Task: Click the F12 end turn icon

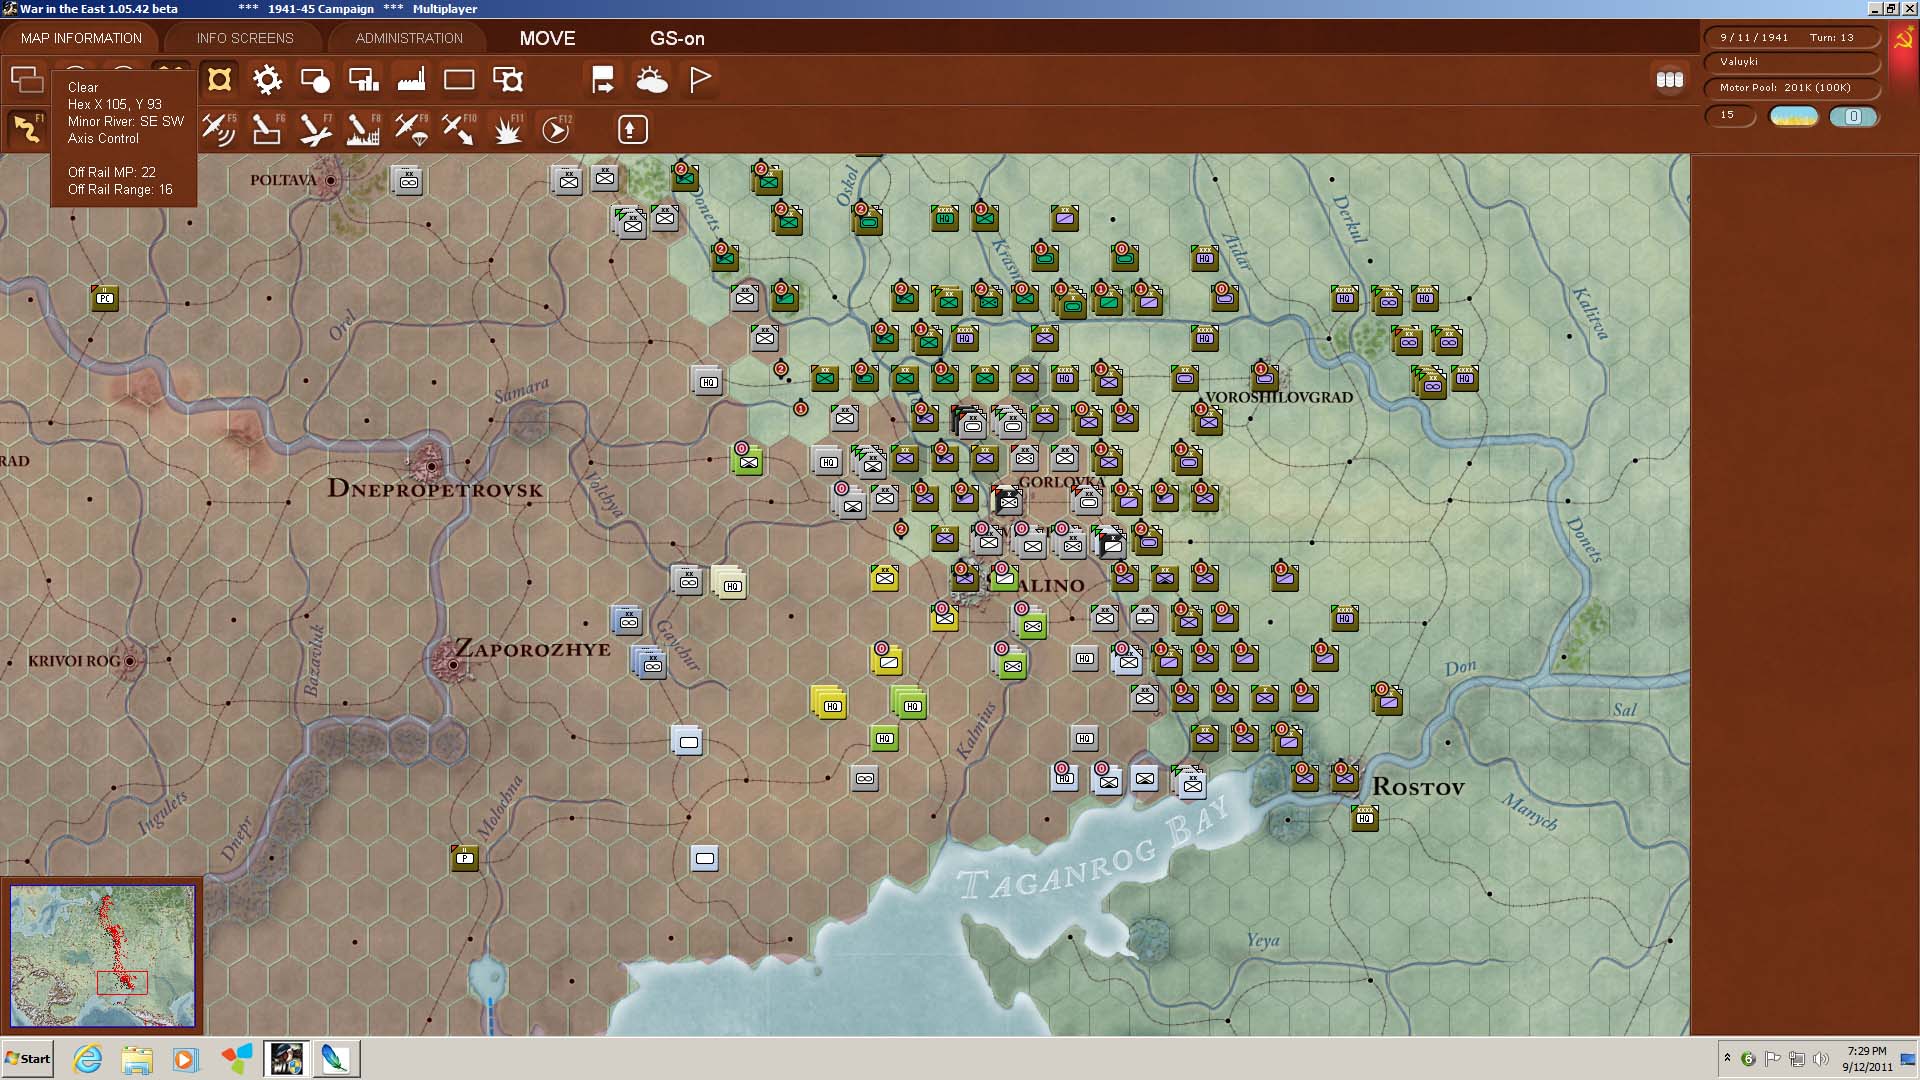Action: (x=556, y=129)
